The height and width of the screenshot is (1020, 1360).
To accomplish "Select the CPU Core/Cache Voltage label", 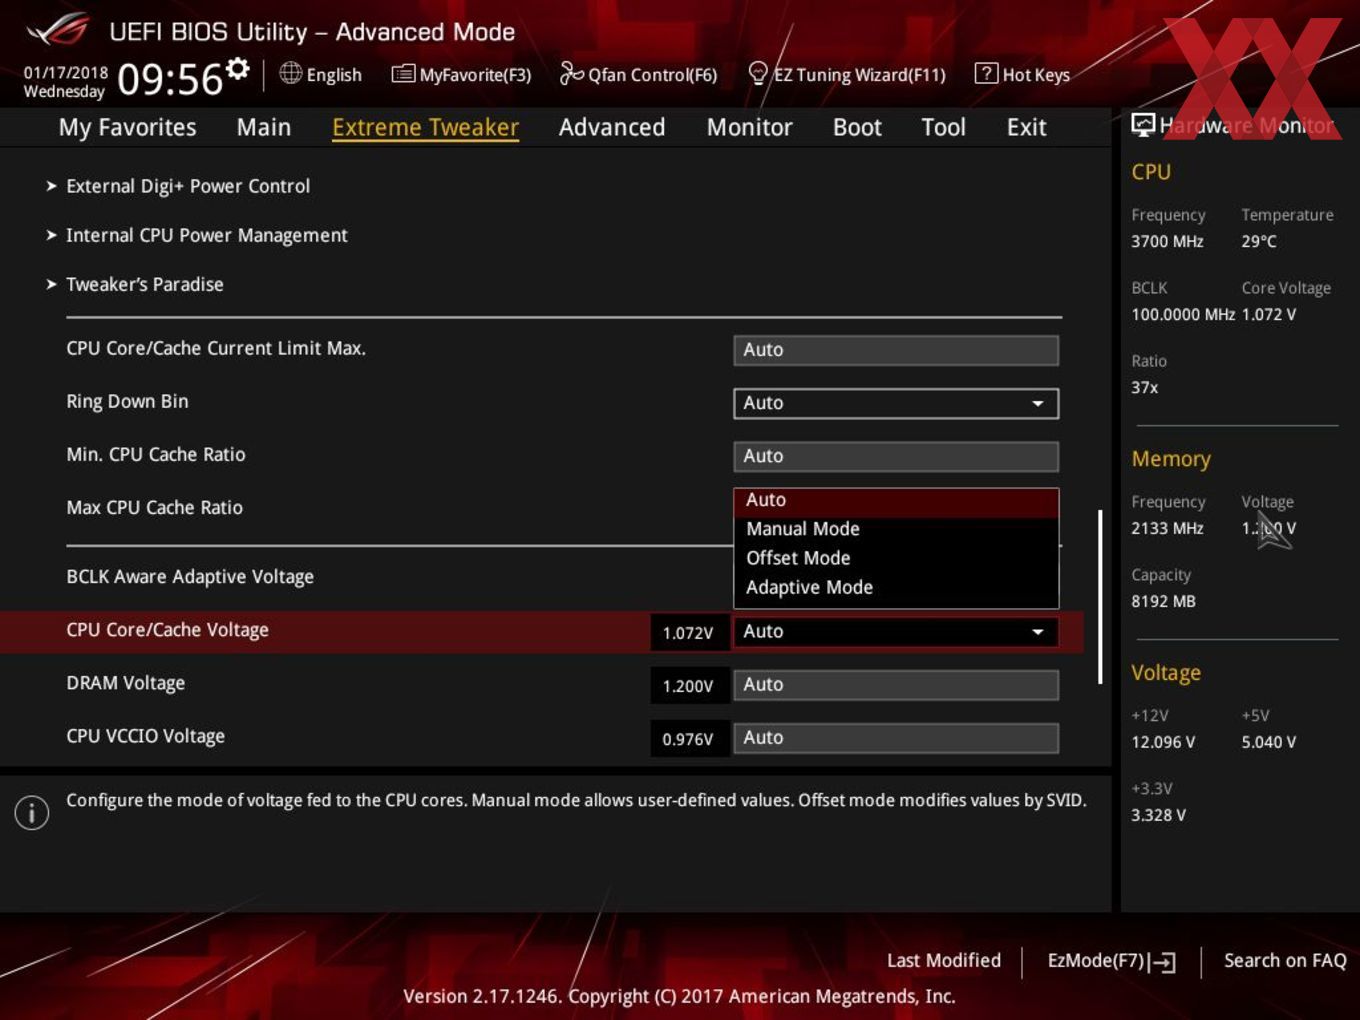I will click(x=167, y=630).
